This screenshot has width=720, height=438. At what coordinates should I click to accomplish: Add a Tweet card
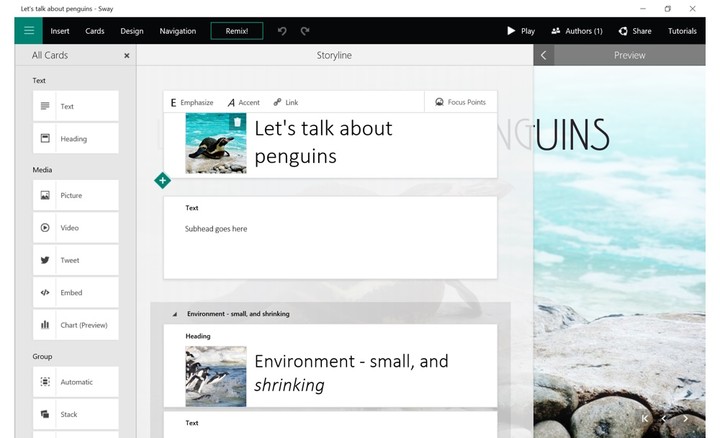(x=76, y=260)
